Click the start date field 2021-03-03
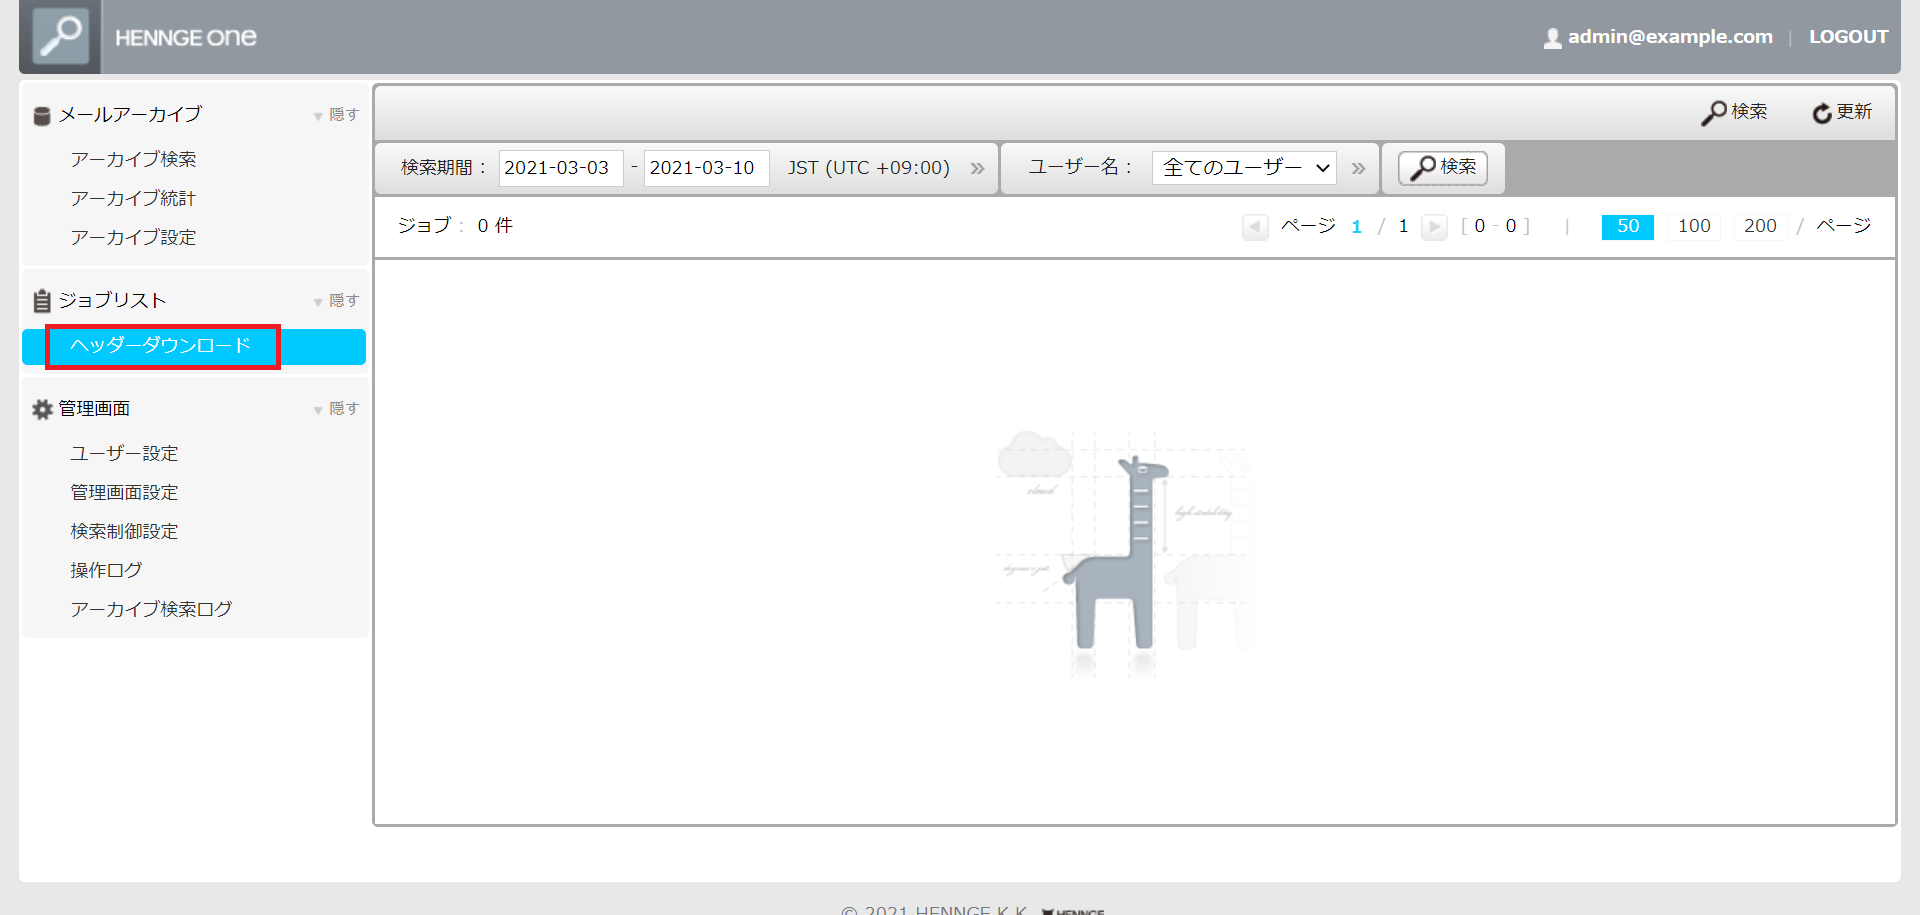 [561, 168]
